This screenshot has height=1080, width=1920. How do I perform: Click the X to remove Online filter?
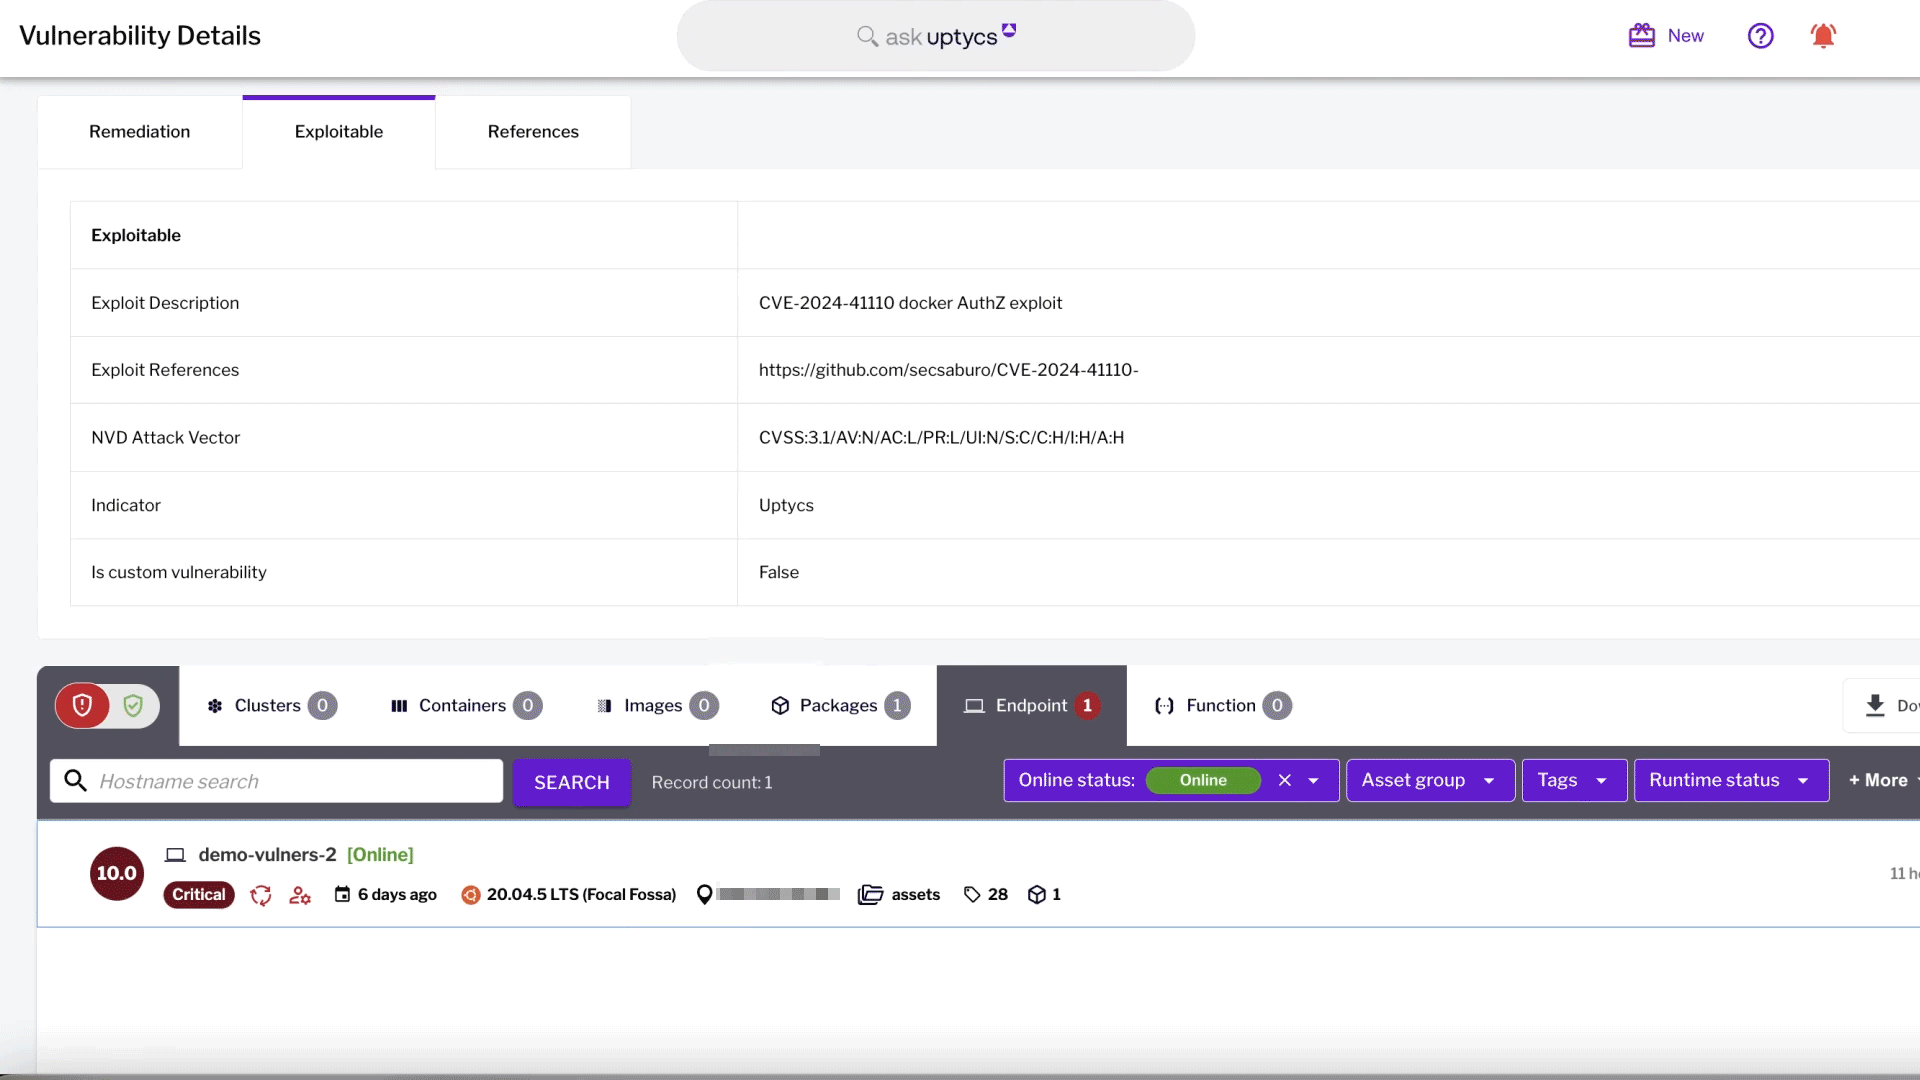1284,779
